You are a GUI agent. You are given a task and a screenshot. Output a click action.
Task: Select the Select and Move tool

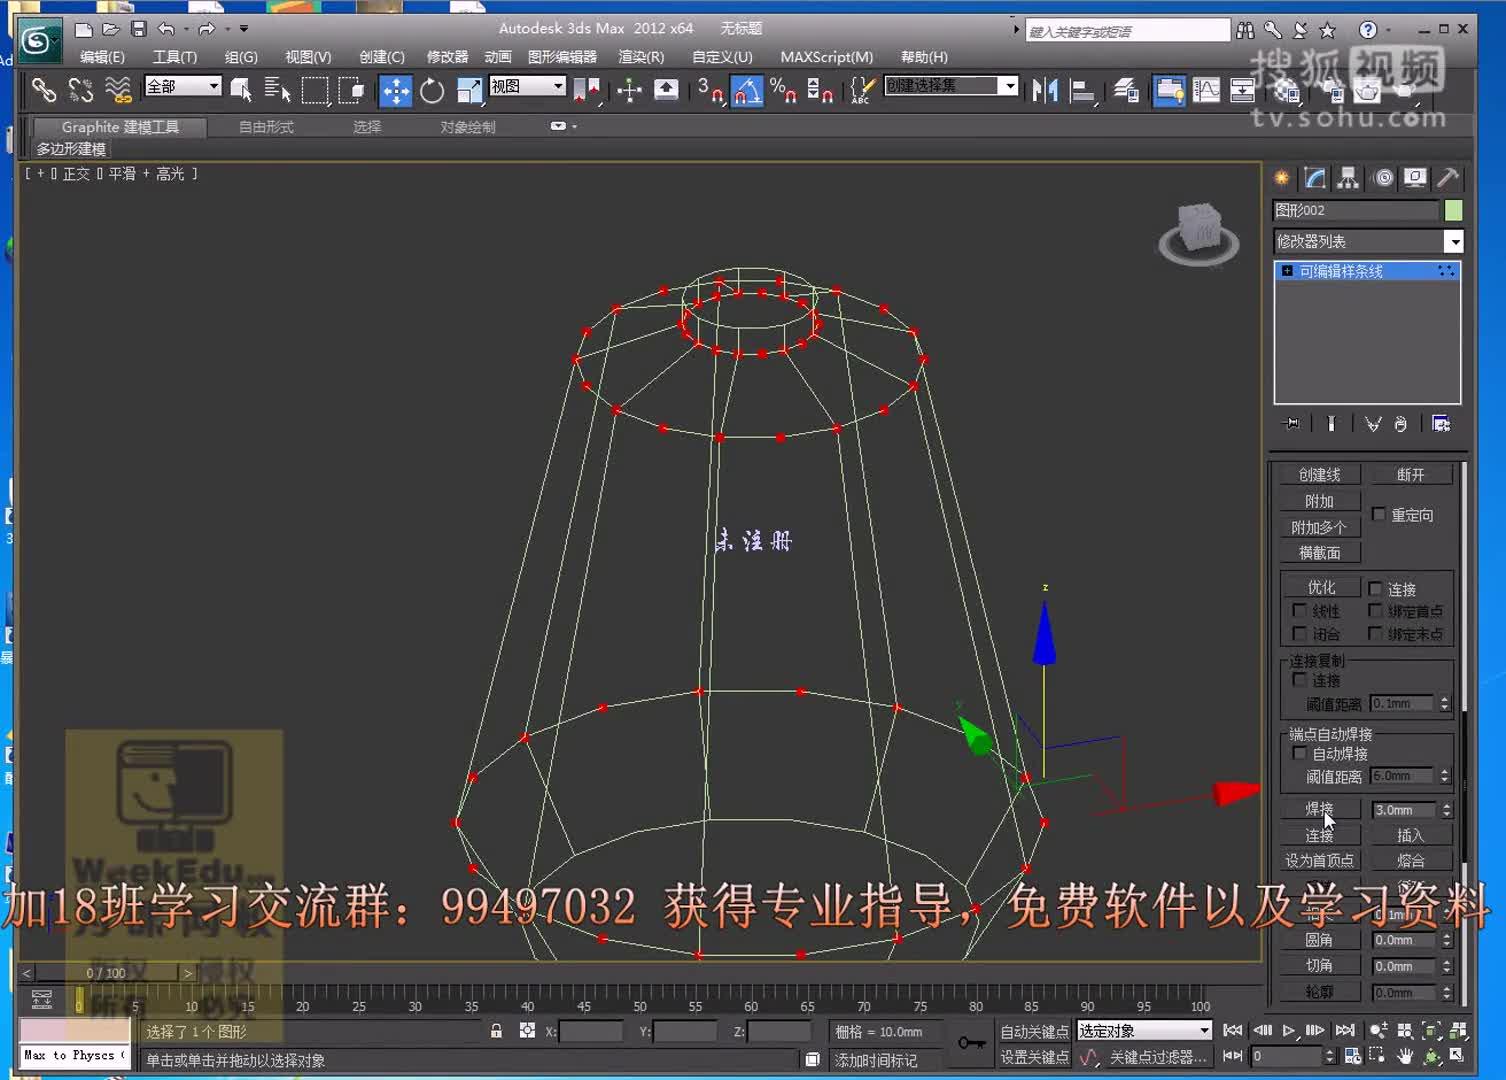point(396,91)
